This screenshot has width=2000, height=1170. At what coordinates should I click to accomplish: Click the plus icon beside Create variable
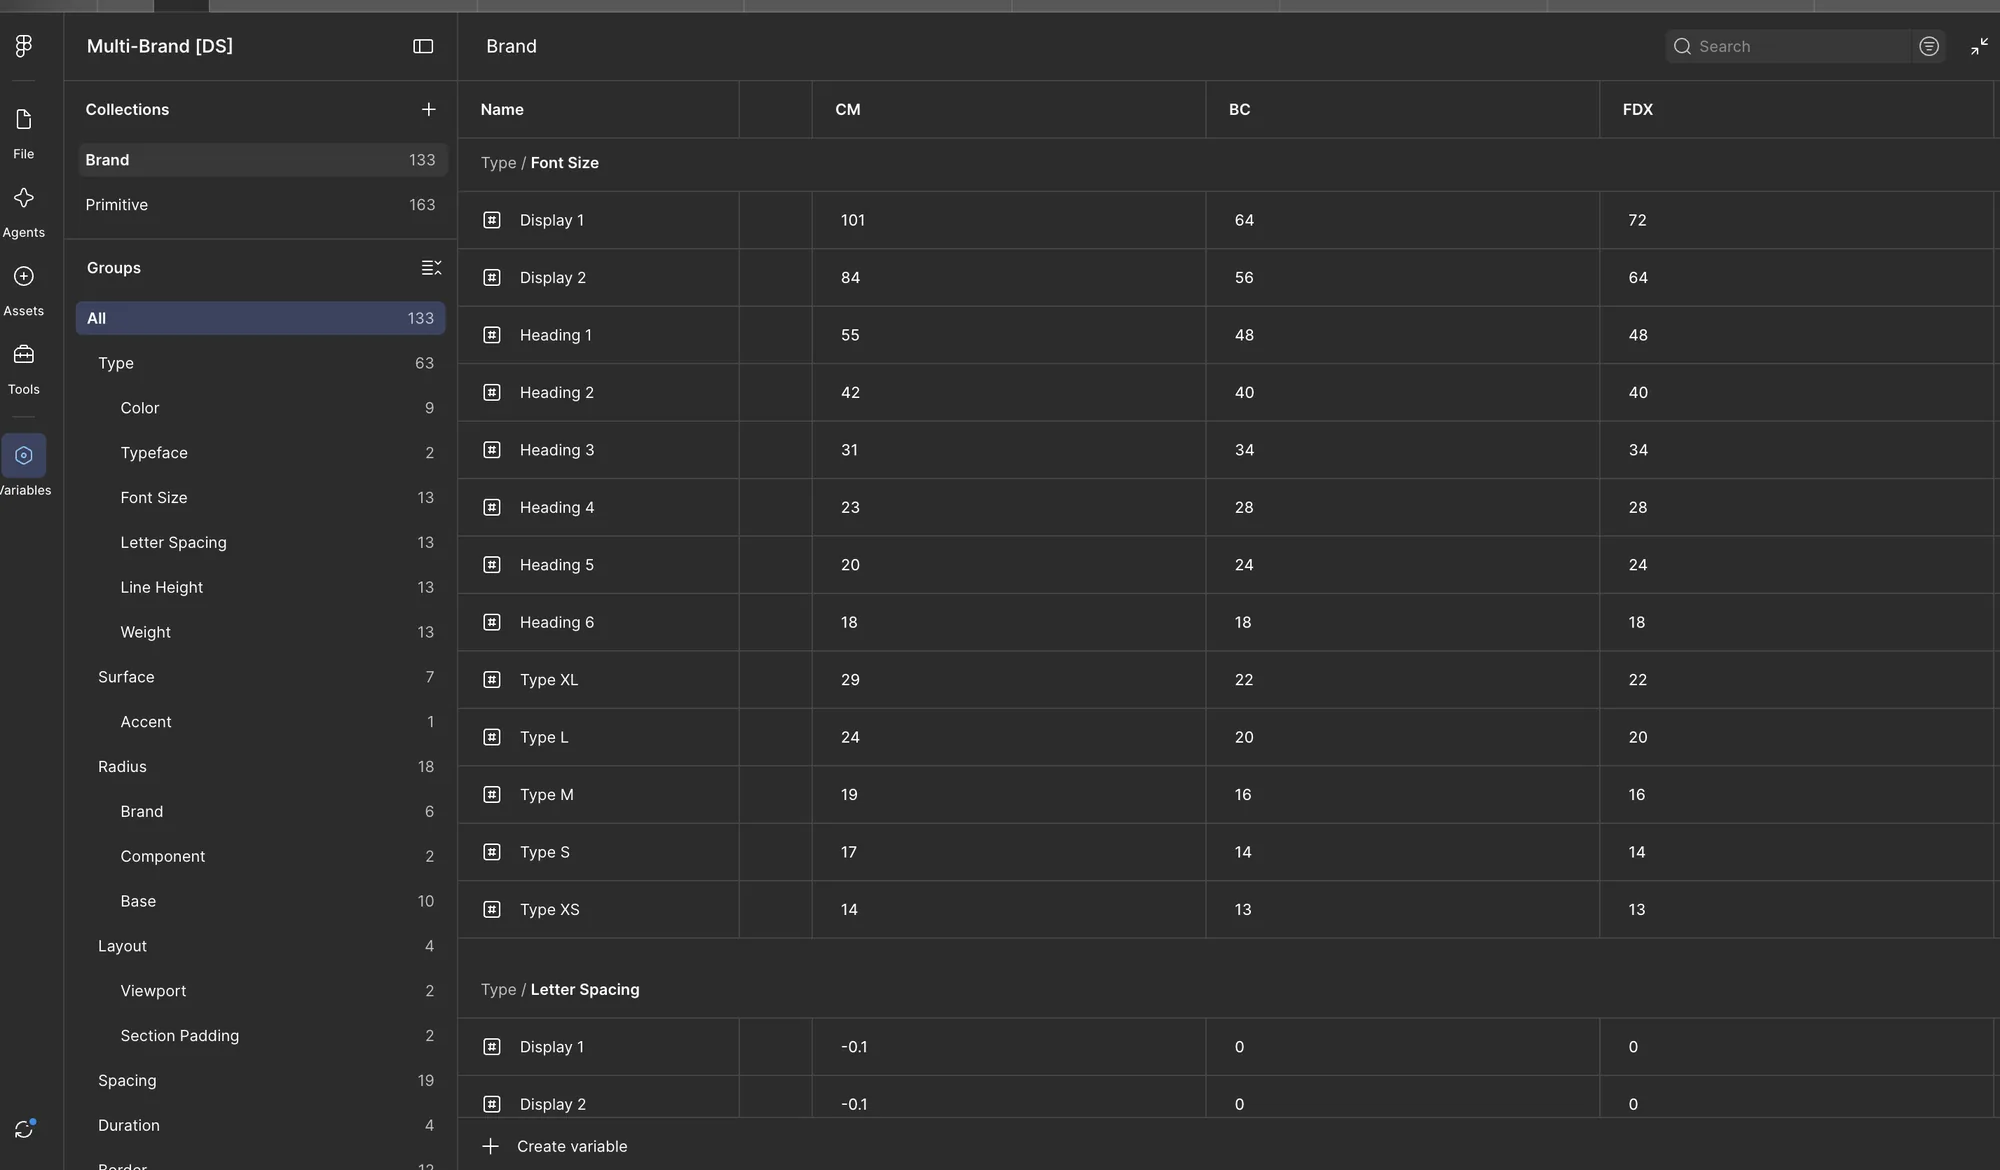[x=490, y=1146]
